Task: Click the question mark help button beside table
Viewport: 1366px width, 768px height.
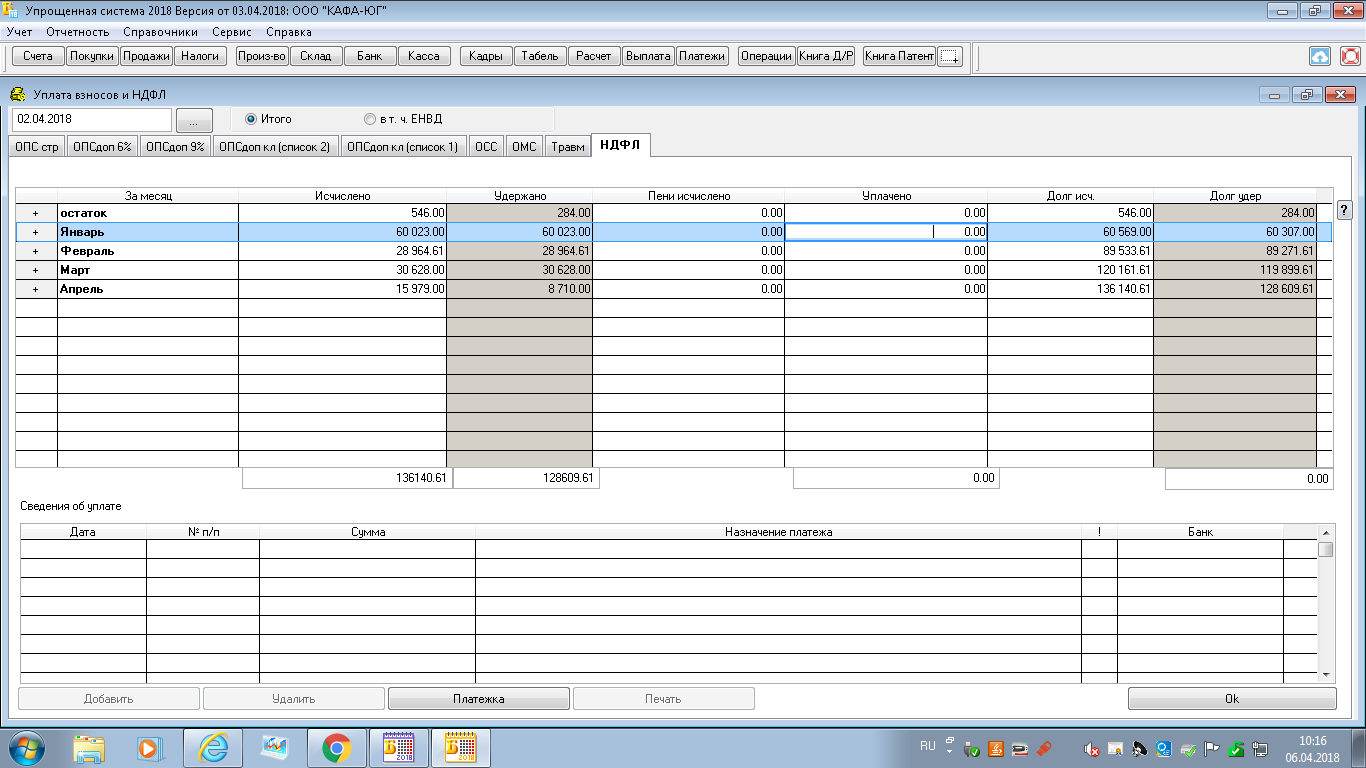Action: 1344,210
